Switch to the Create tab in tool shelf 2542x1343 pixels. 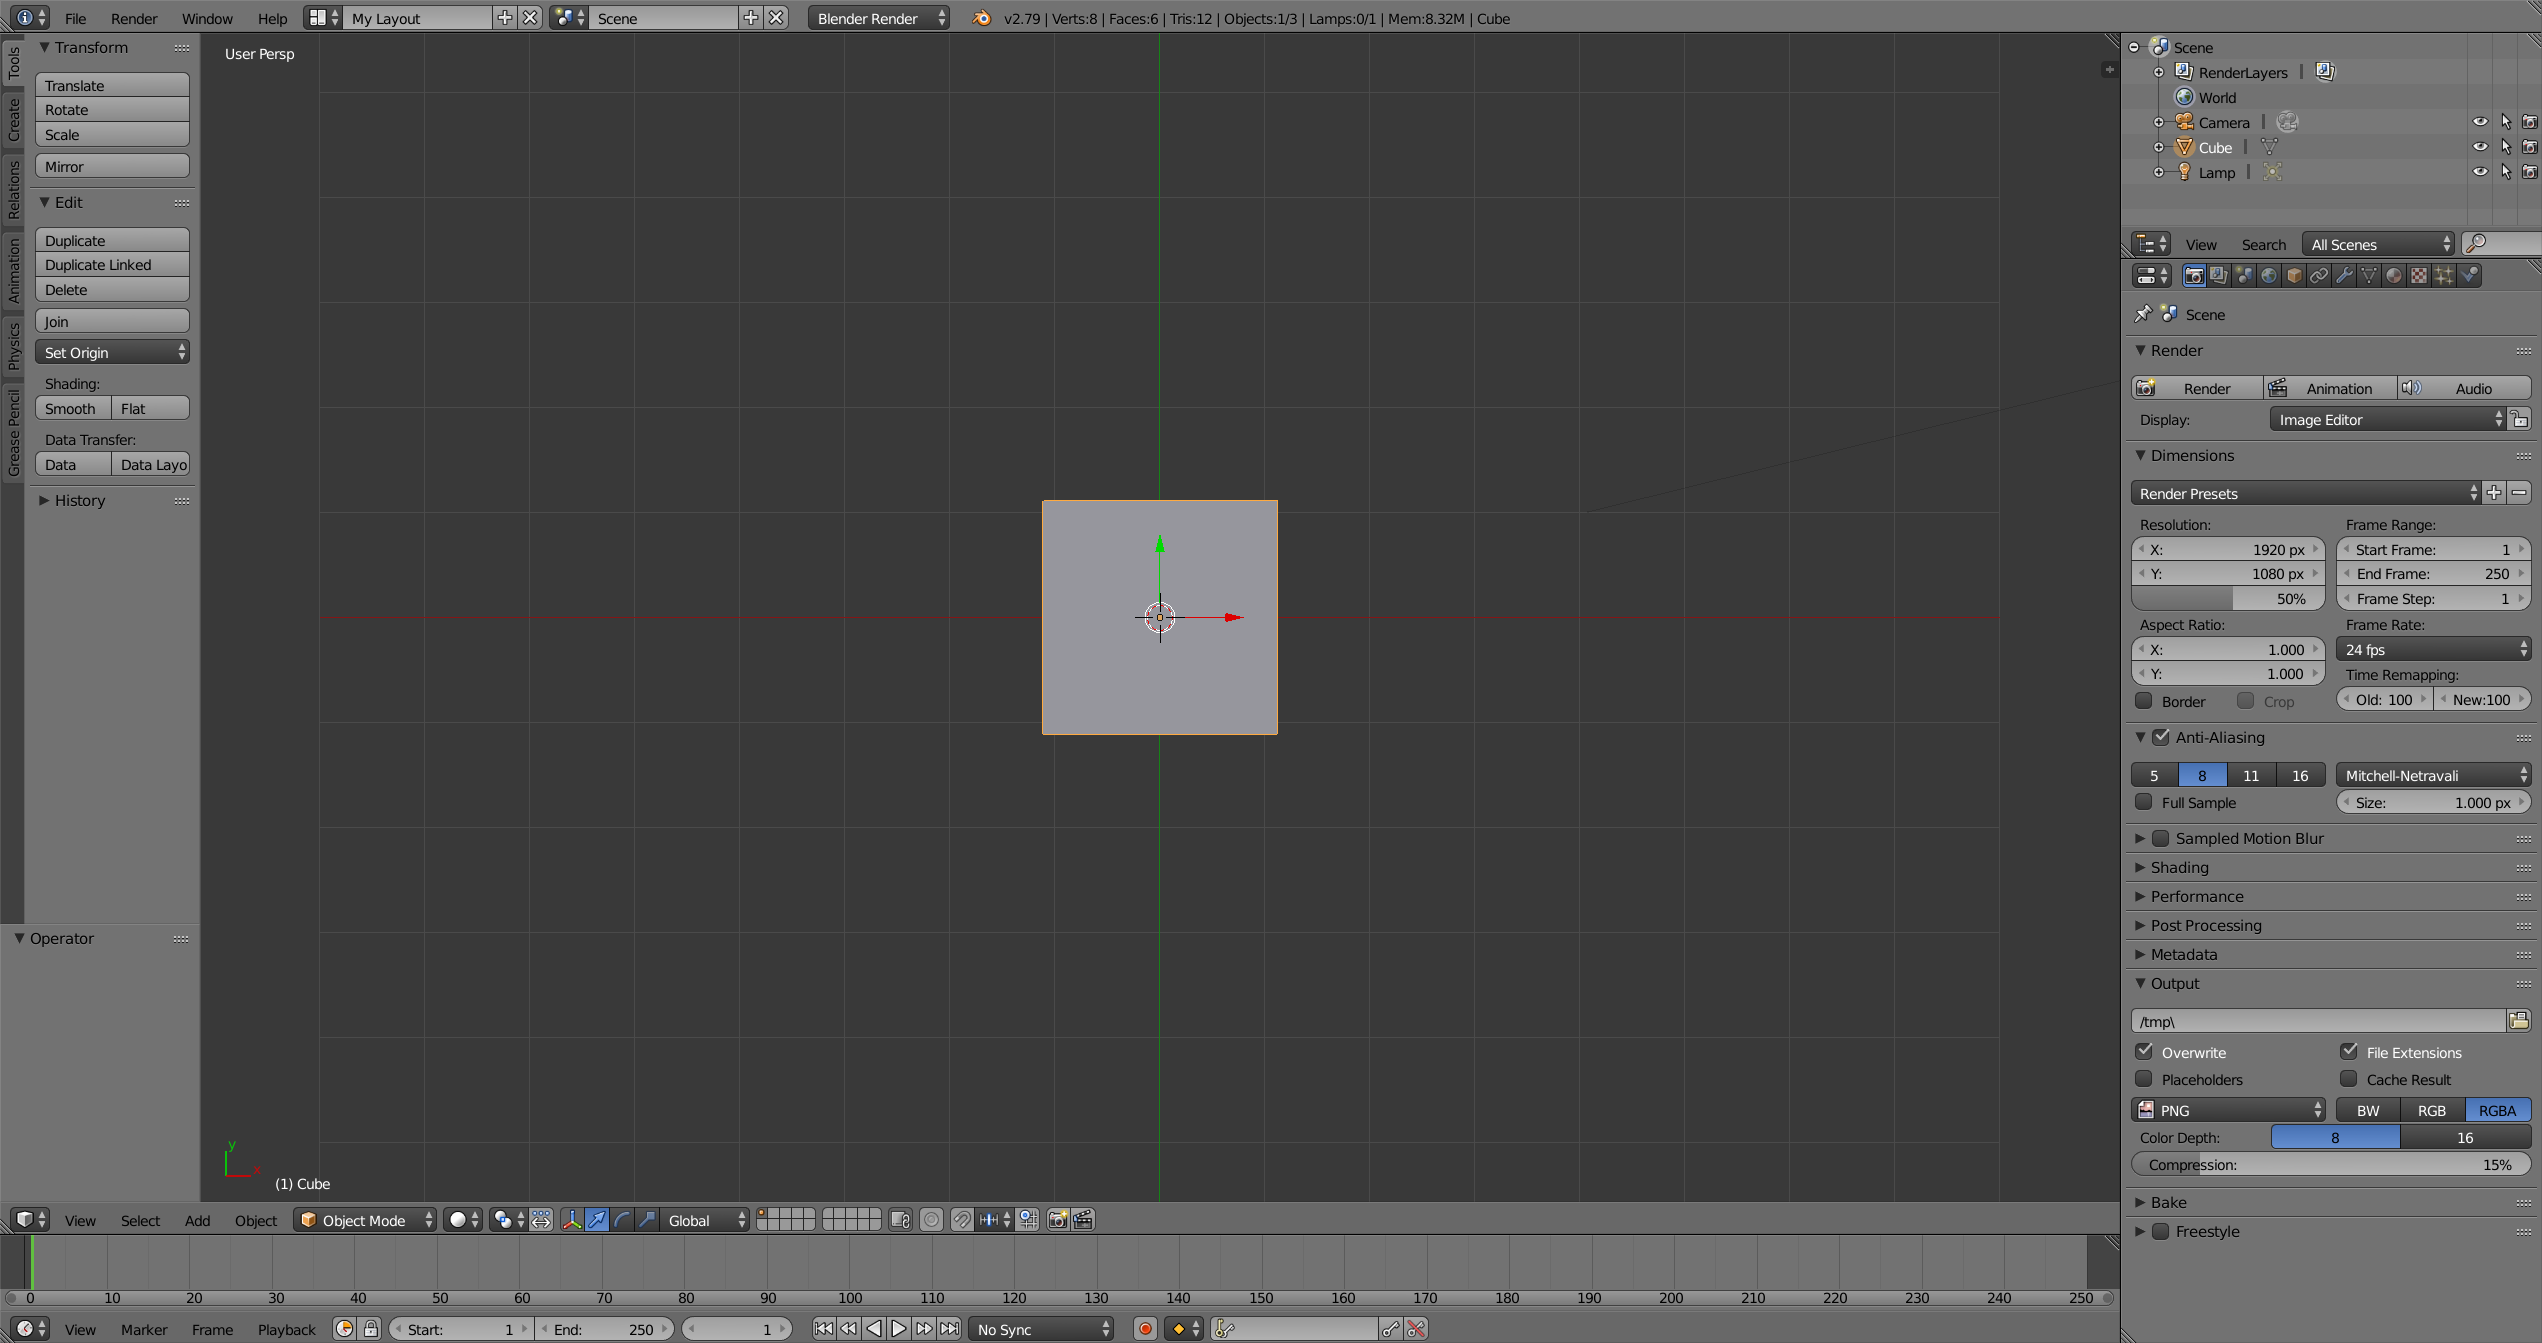13,118
